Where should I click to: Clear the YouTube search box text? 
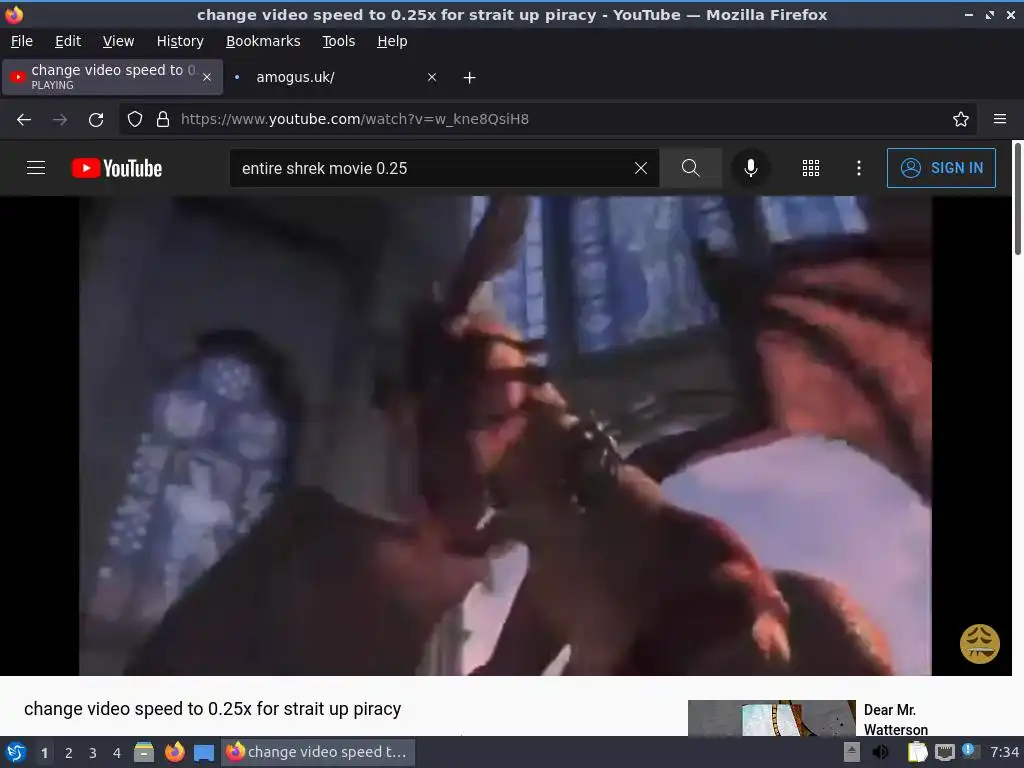tap(641, 168)
